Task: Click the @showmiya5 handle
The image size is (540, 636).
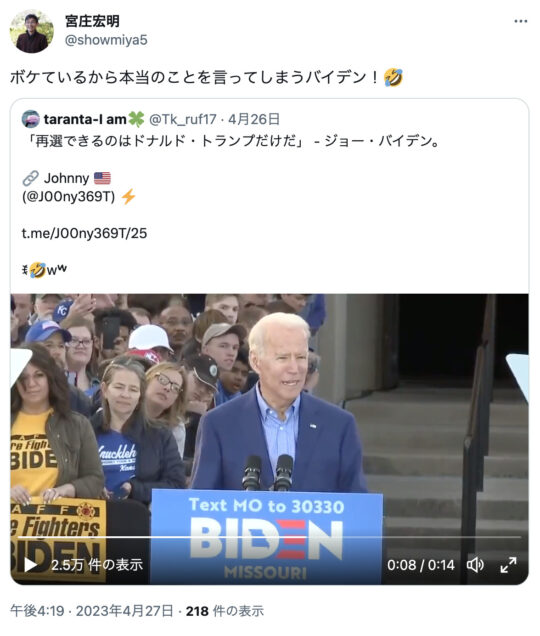Action: 106,40
